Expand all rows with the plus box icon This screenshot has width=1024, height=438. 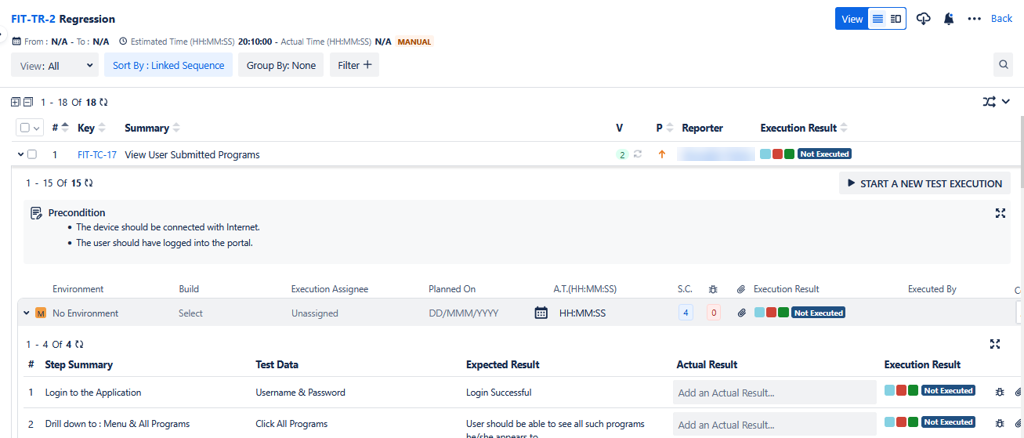coord(16,102)
